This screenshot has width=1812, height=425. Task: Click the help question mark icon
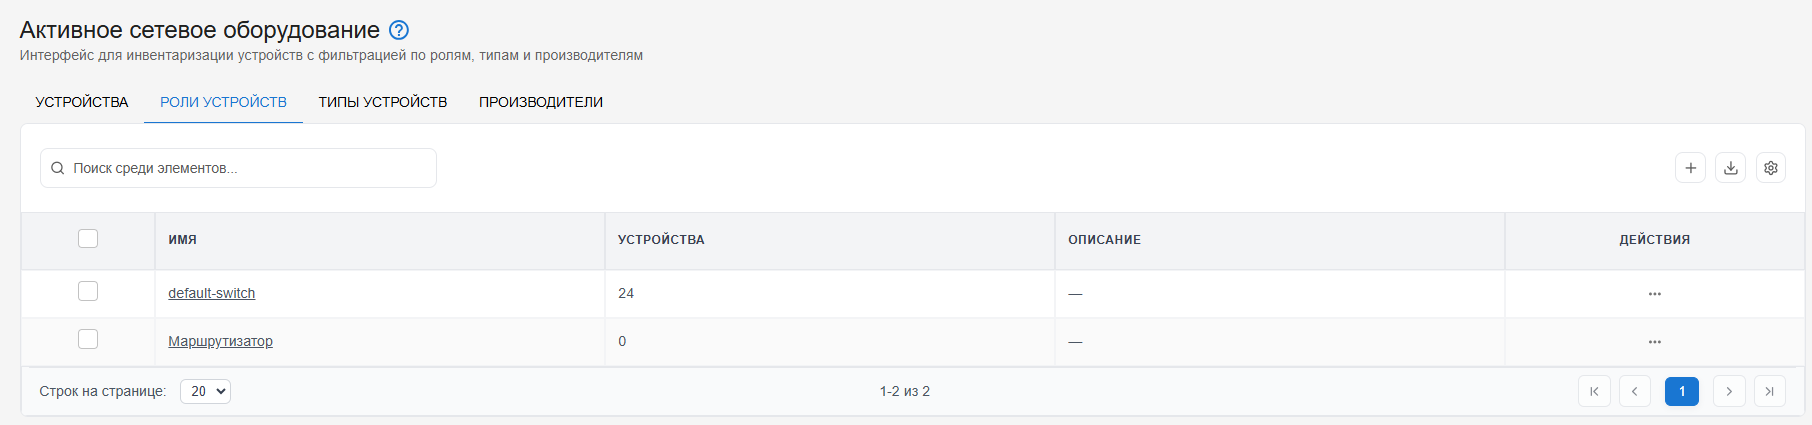399,30
